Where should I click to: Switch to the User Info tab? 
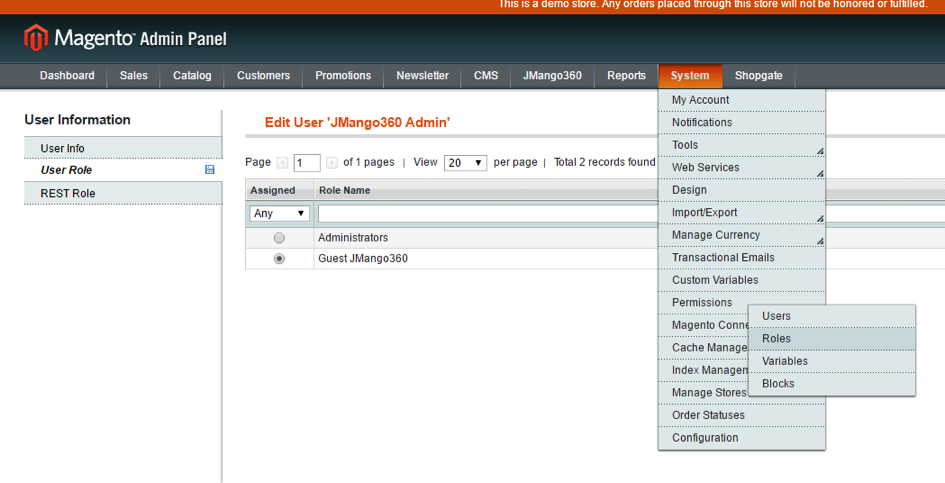123,148
